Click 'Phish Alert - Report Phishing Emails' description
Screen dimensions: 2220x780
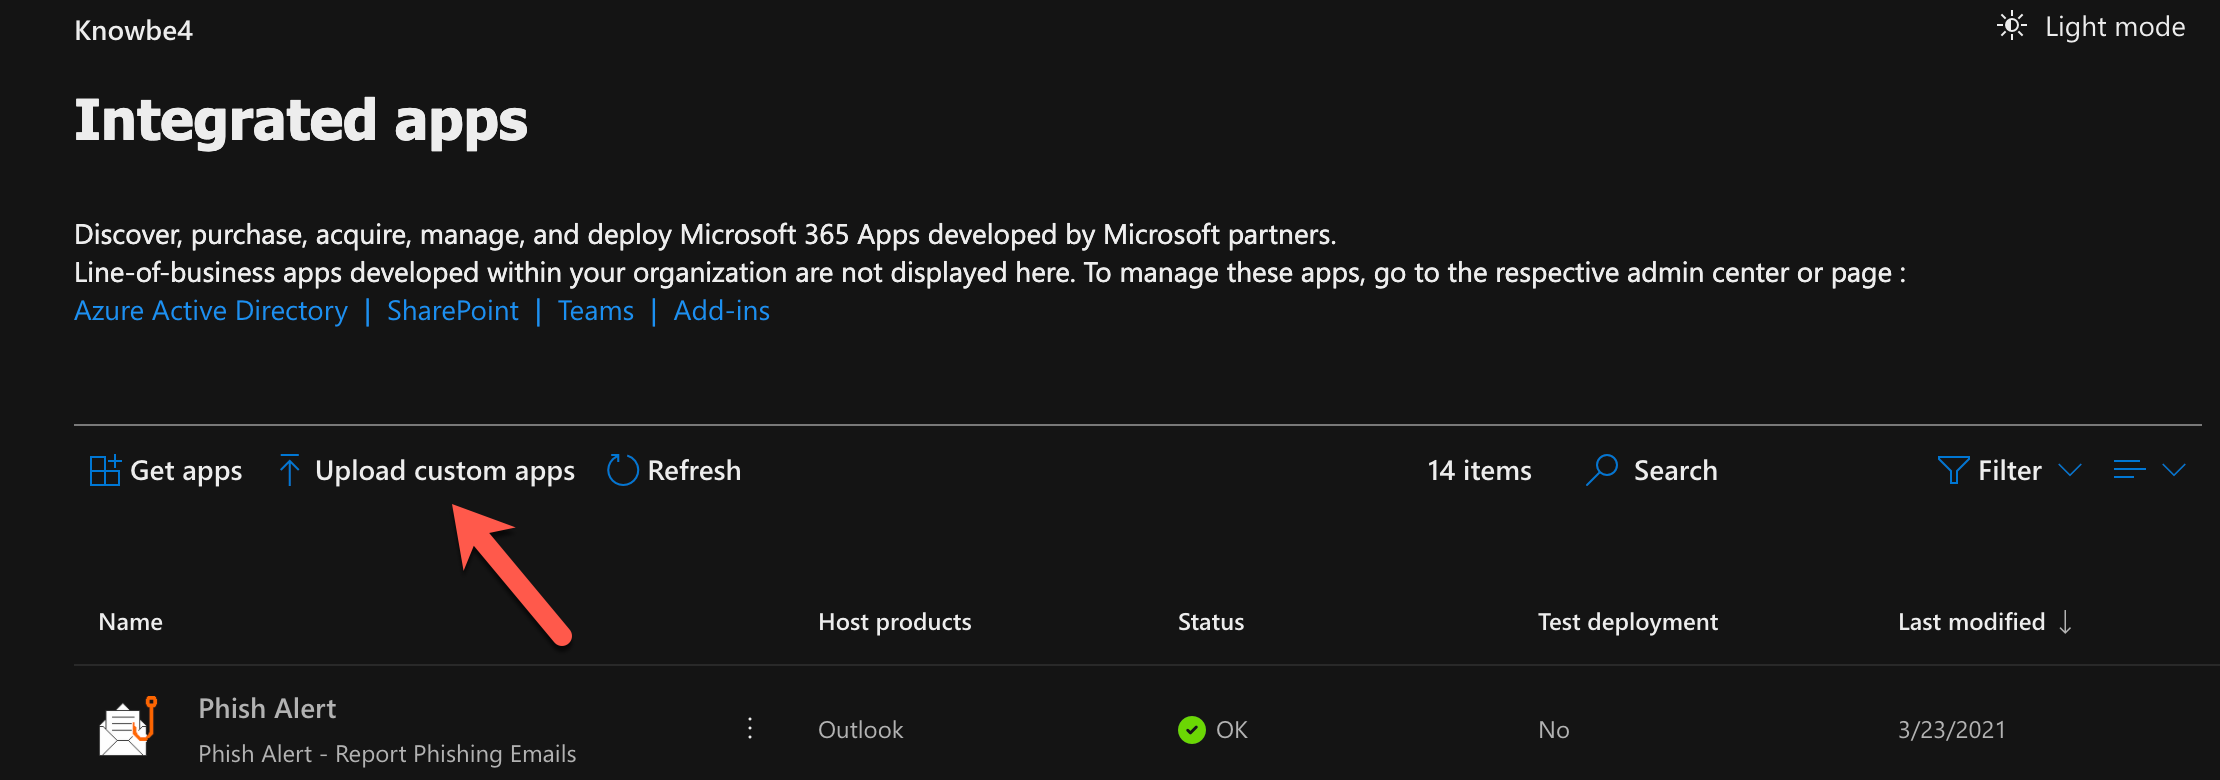click(x=387, y=754)
